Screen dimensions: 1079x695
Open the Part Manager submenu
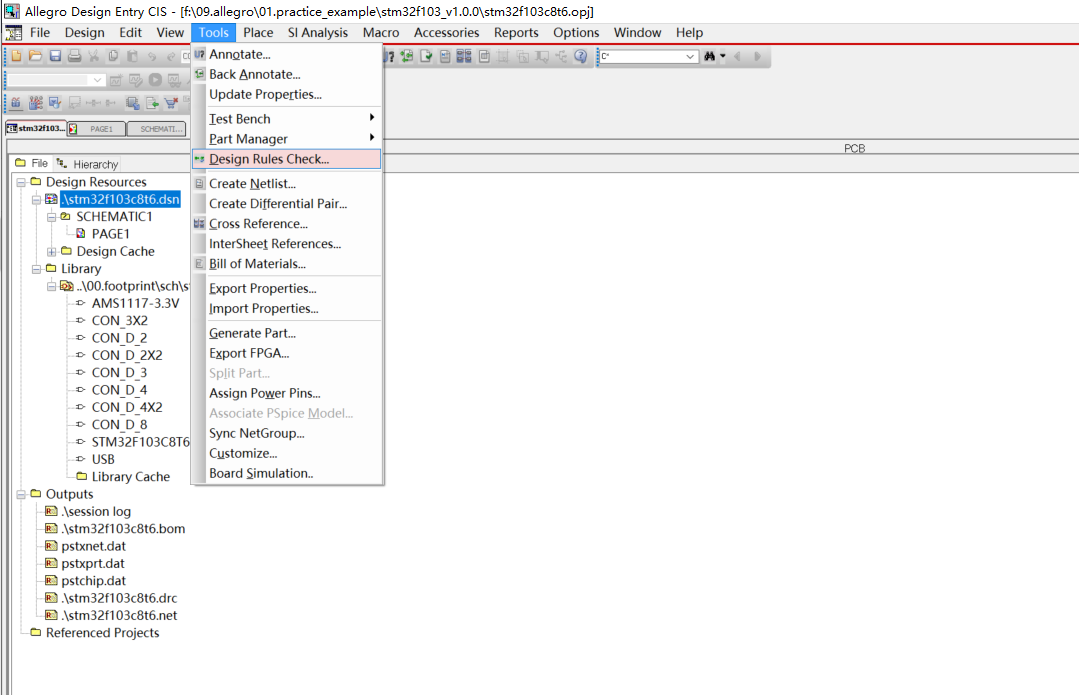286,138
